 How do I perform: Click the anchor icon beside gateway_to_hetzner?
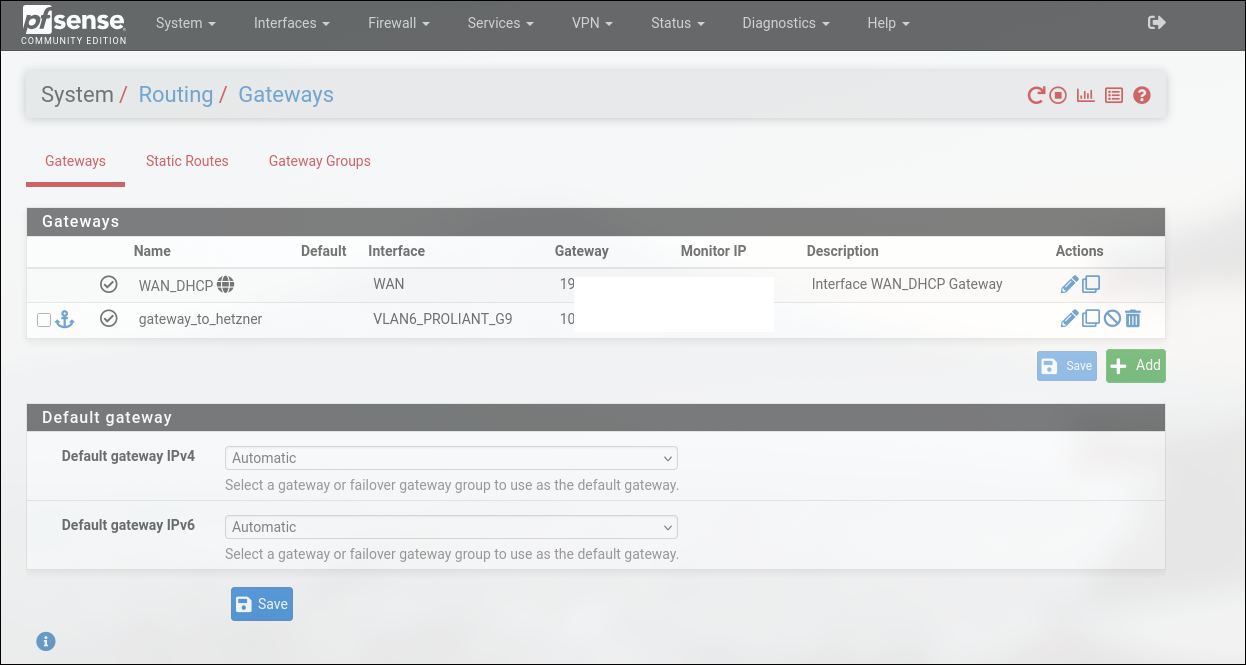pos(65,319)
